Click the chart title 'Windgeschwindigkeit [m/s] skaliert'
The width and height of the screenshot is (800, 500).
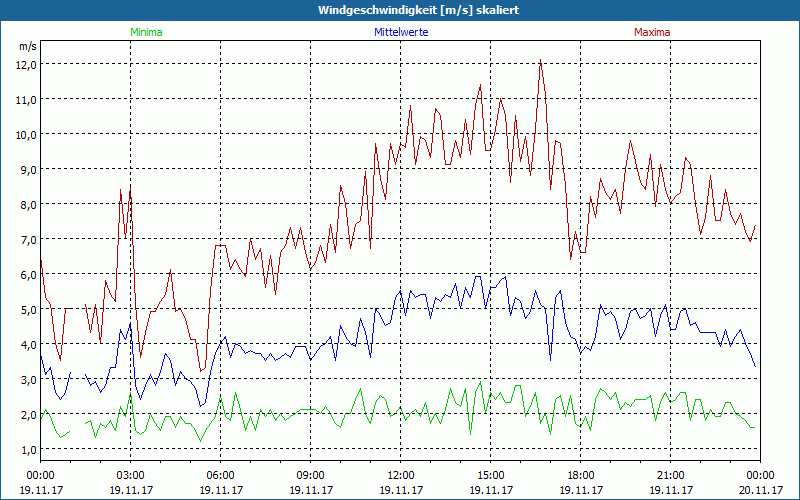[x=418, y=10]
